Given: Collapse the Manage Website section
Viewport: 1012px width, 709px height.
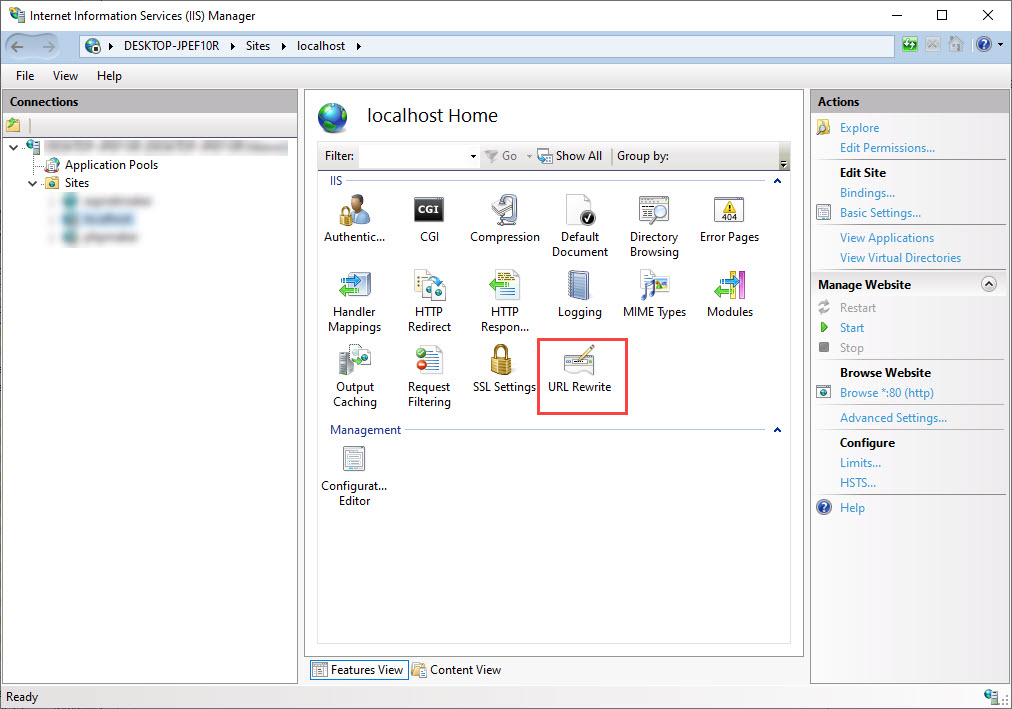Looking at the screenshot, I should pos(989,284).
